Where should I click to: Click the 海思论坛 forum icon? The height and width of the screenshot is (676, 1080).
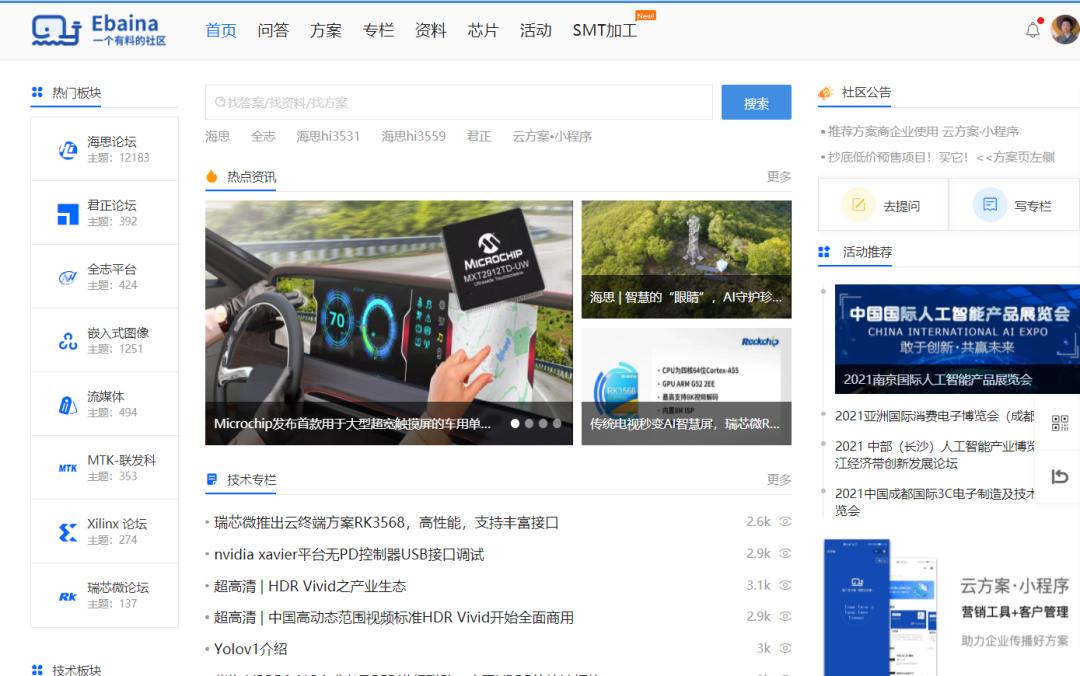pos(68,150)
